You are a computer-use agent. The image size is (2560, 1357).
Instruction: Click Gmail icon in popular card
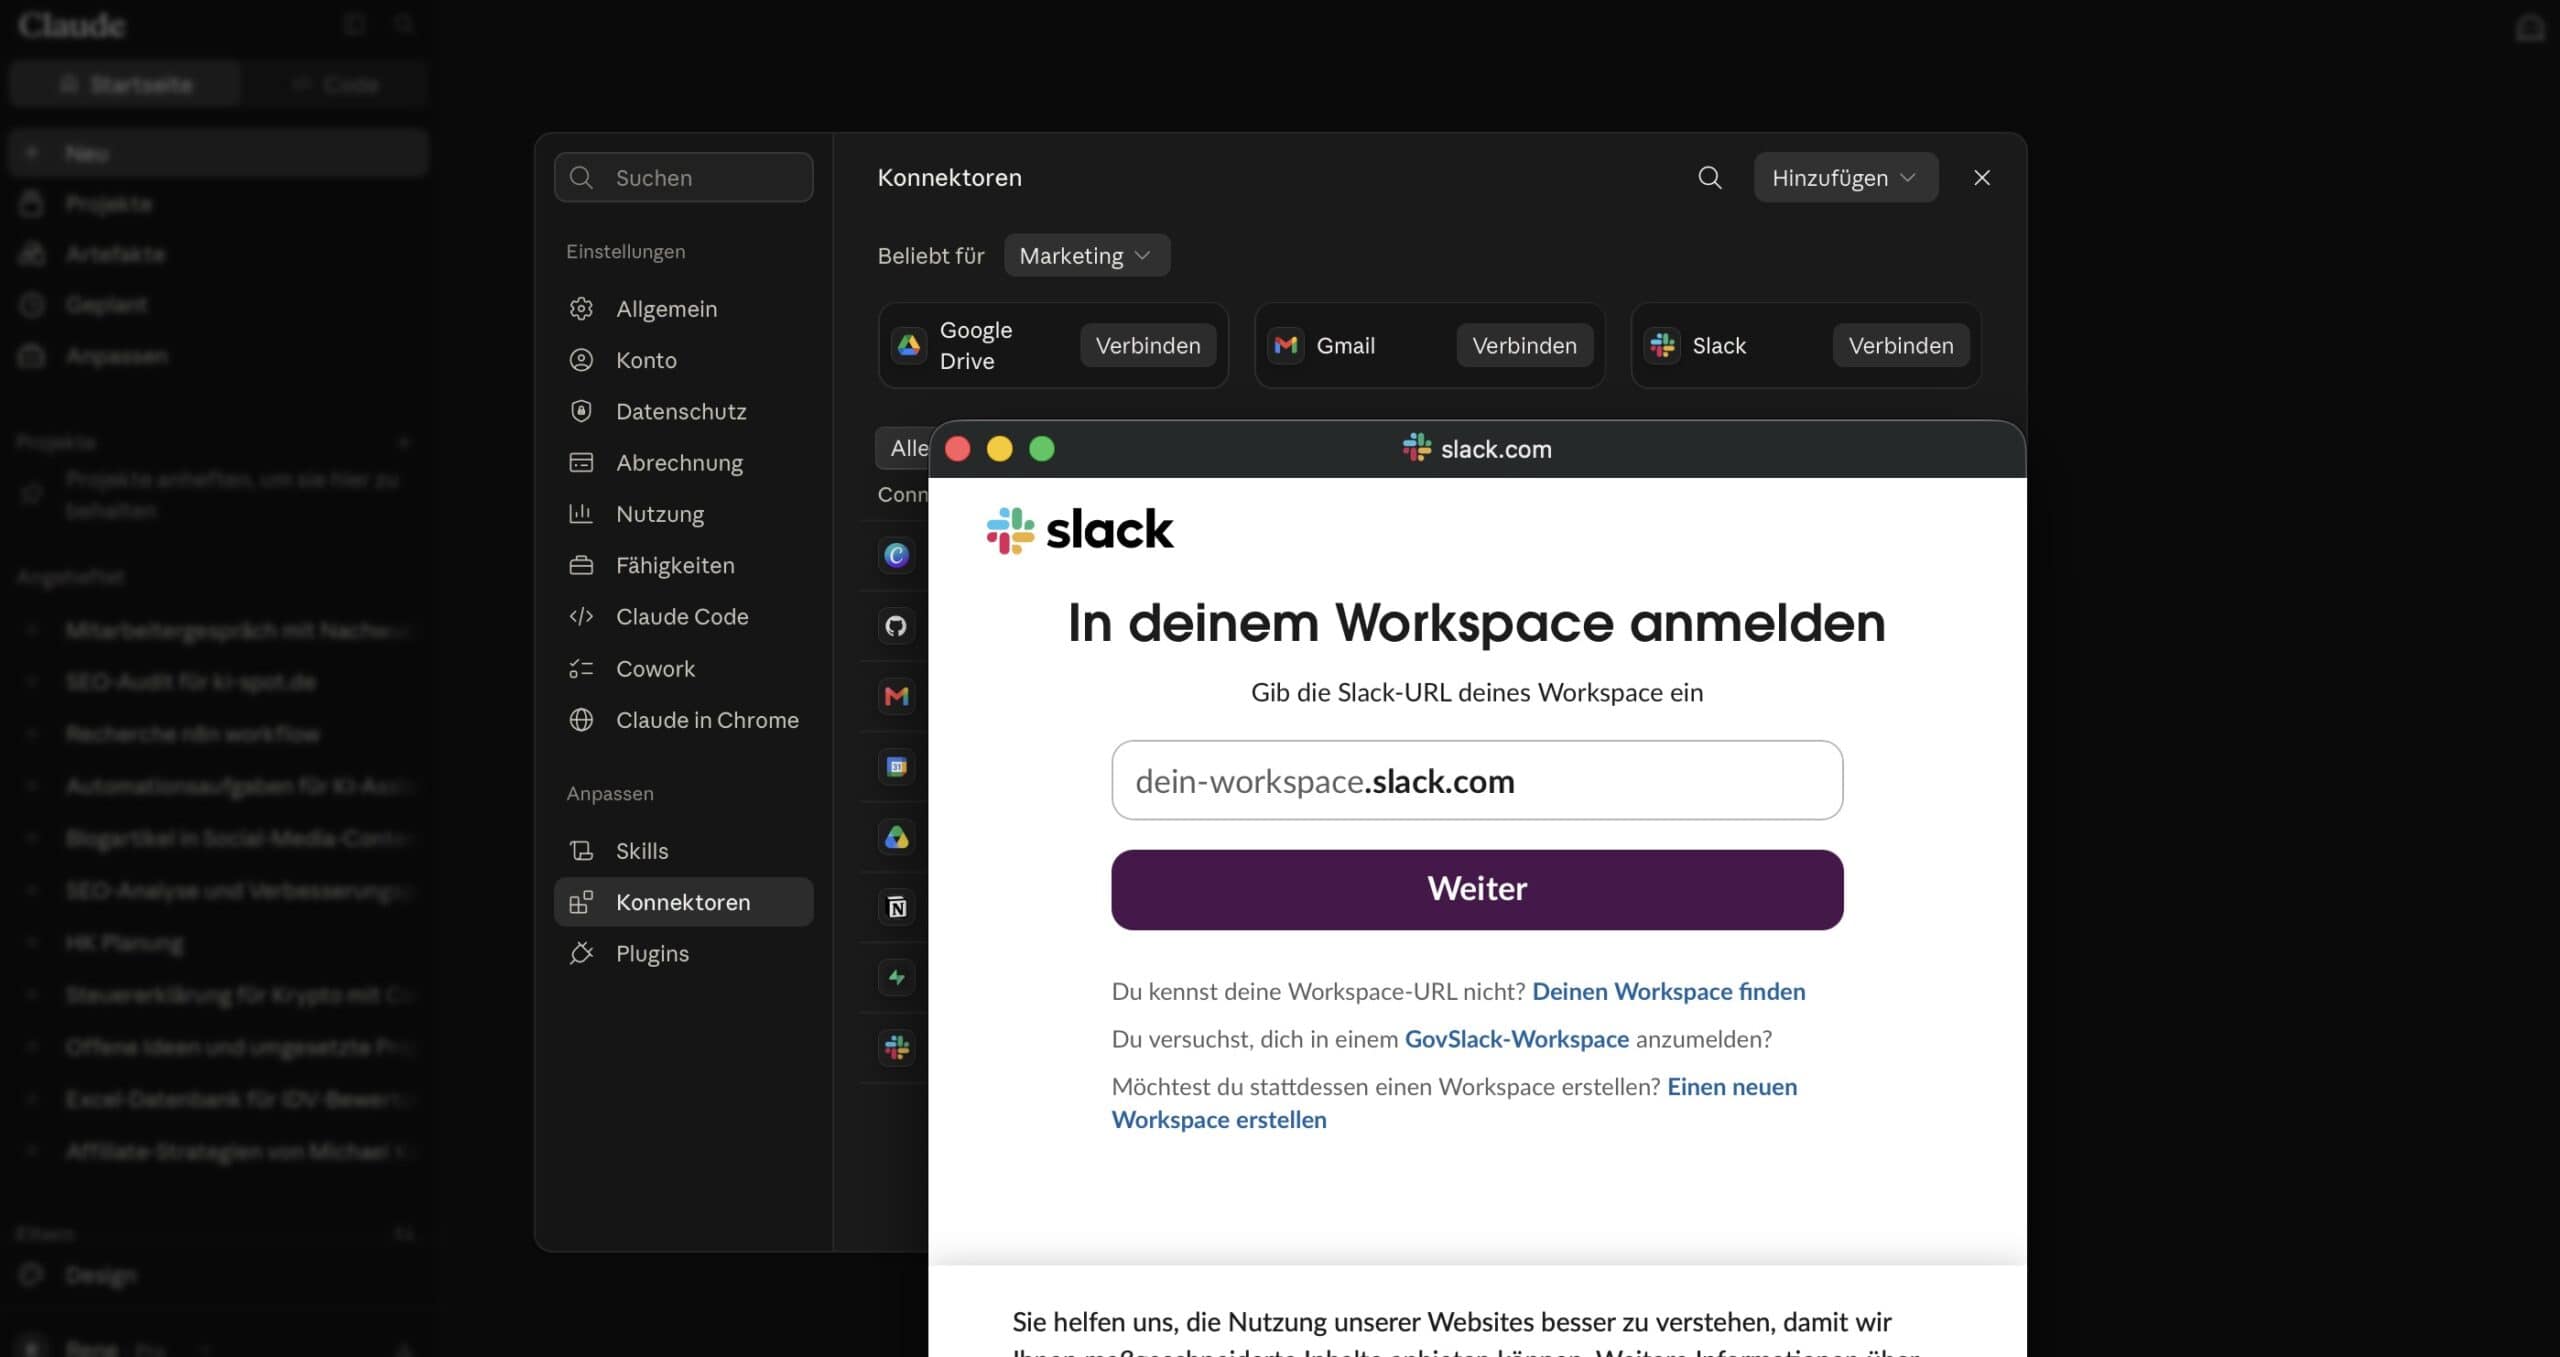(1286, 346)
